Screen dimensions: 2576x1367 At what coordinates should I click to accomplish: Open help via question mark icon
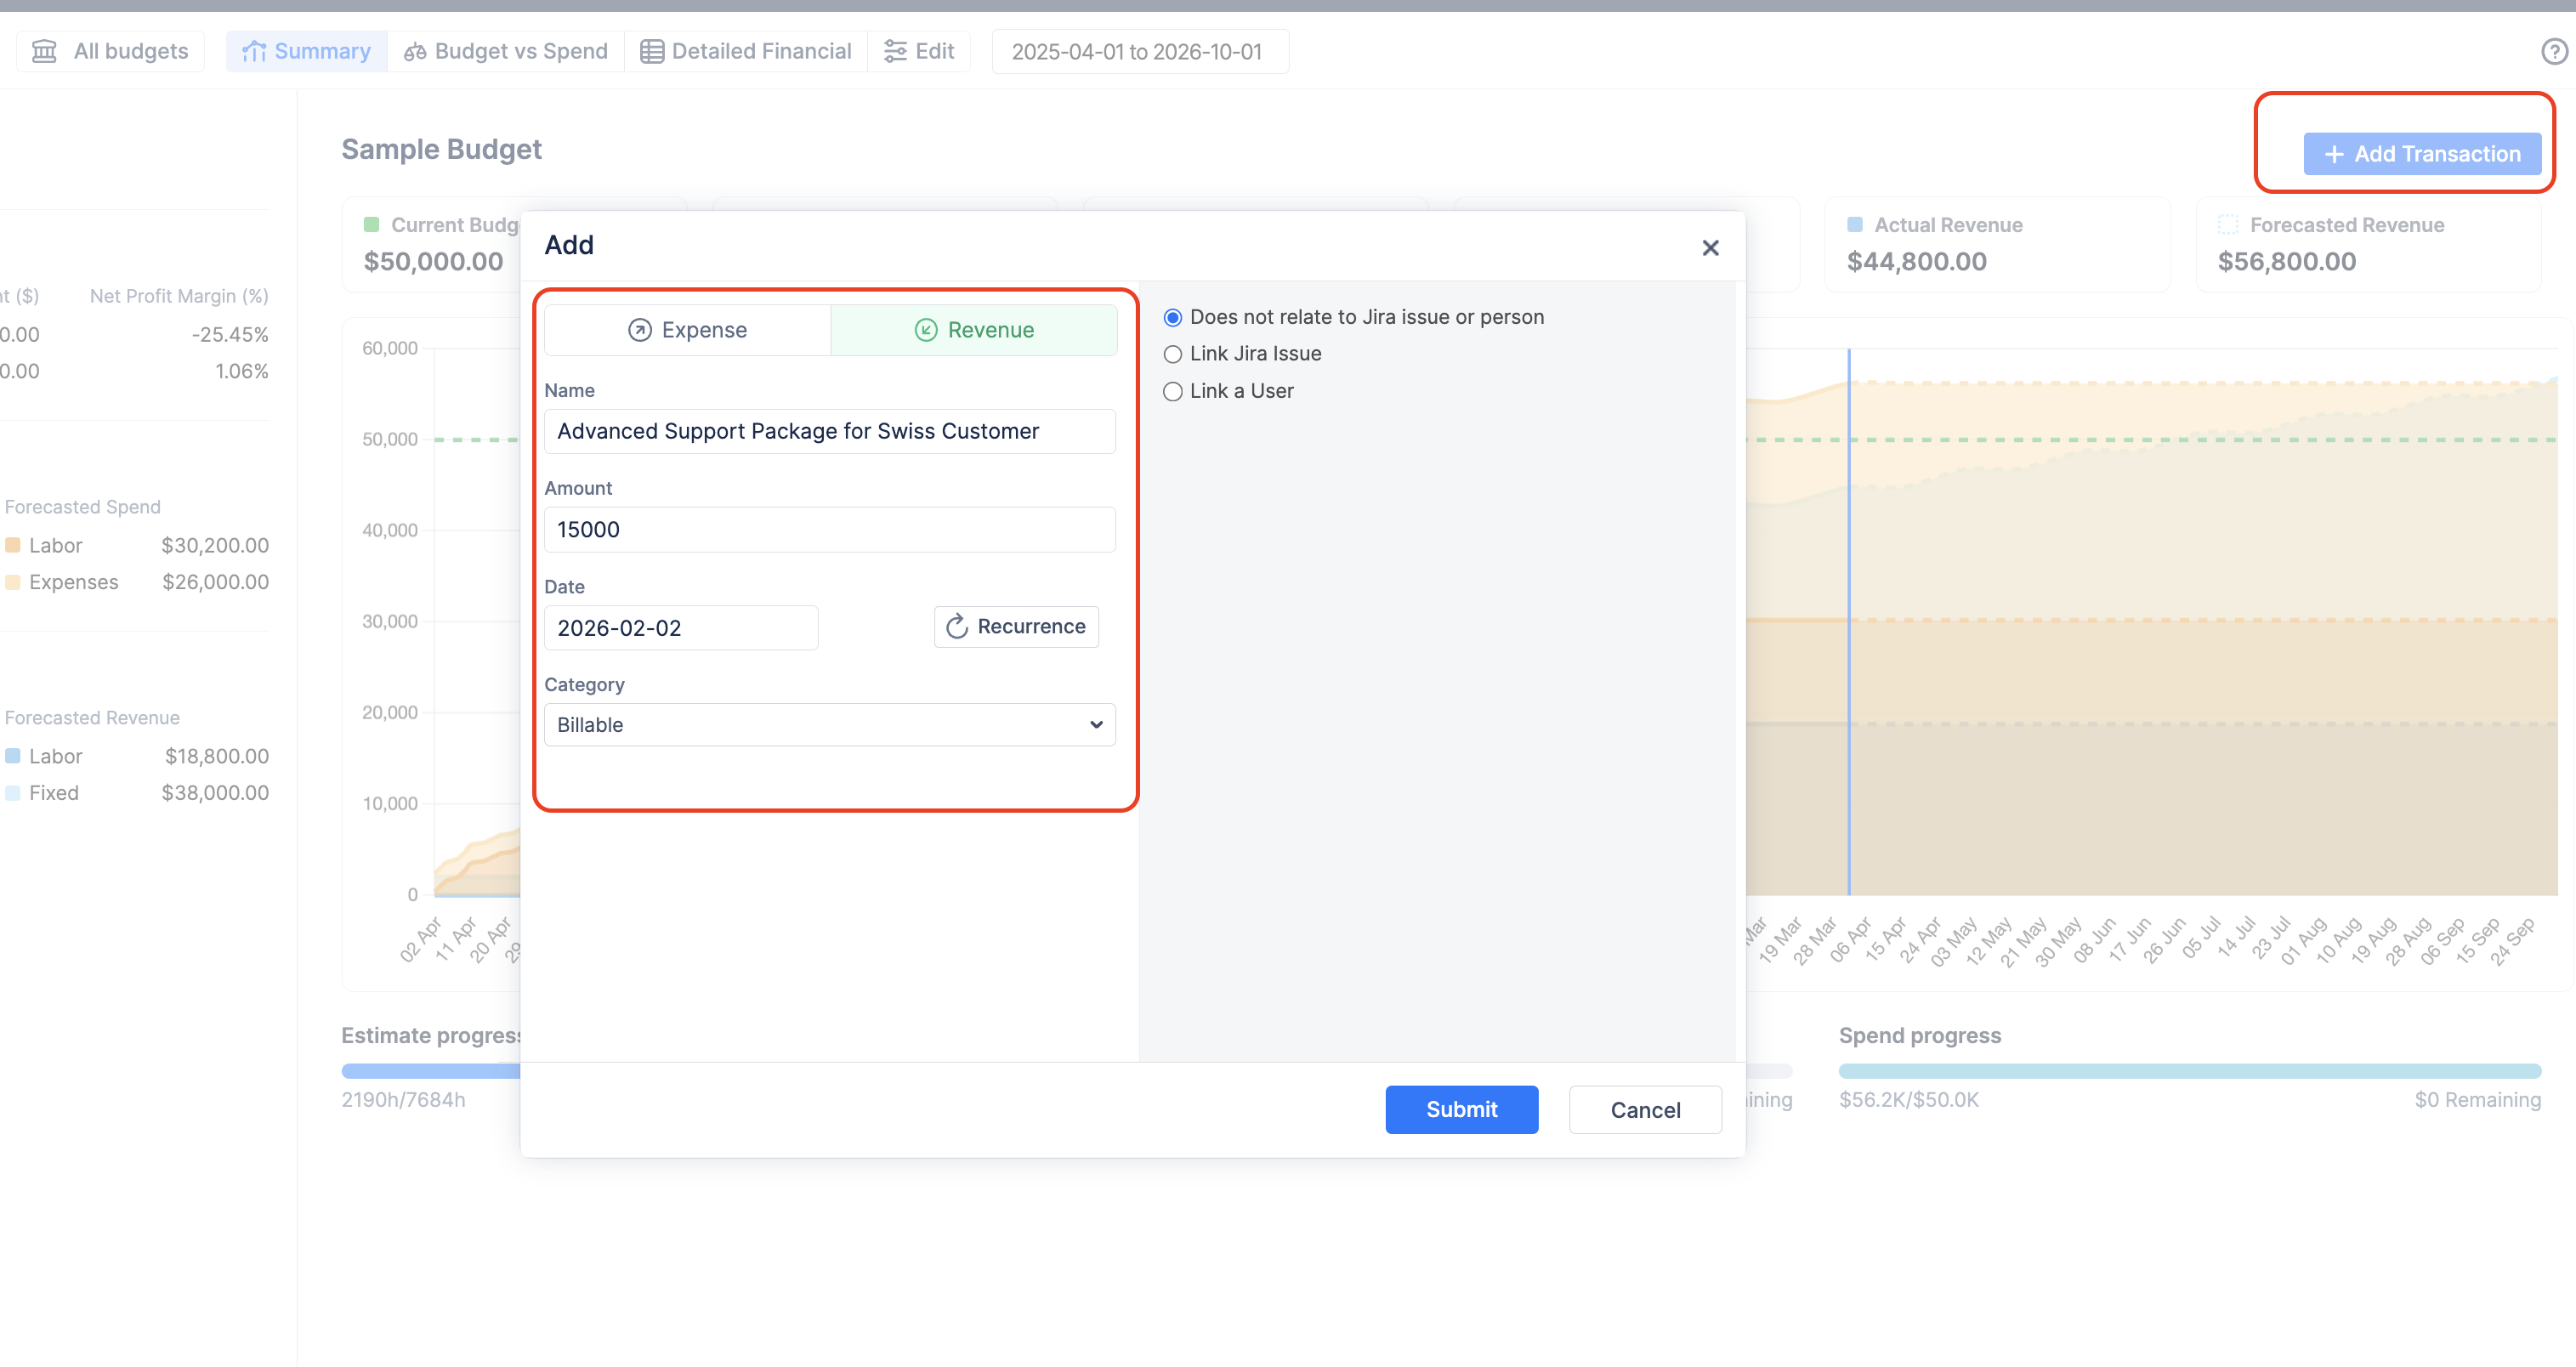2554,51
